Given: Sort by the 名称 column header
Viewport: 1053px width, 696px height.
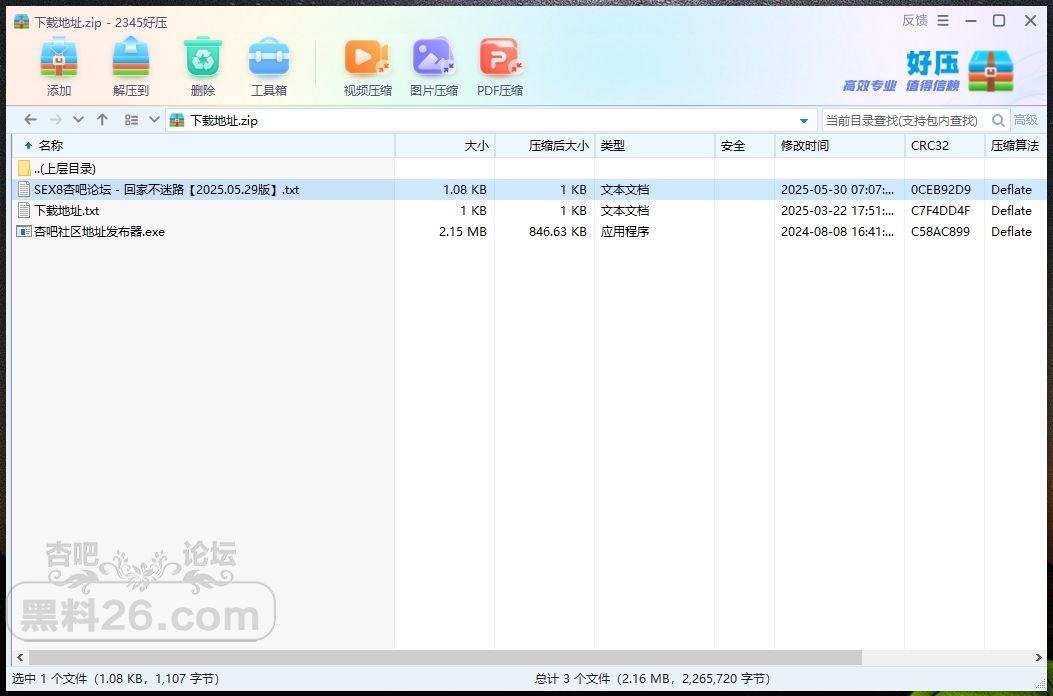Looking at the screenshot, I should click(204, 146).
